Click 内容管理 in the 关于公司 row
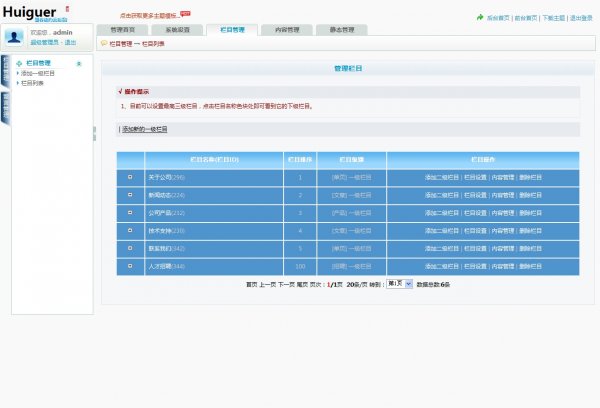600x408 pixels. tap(503, 177)
